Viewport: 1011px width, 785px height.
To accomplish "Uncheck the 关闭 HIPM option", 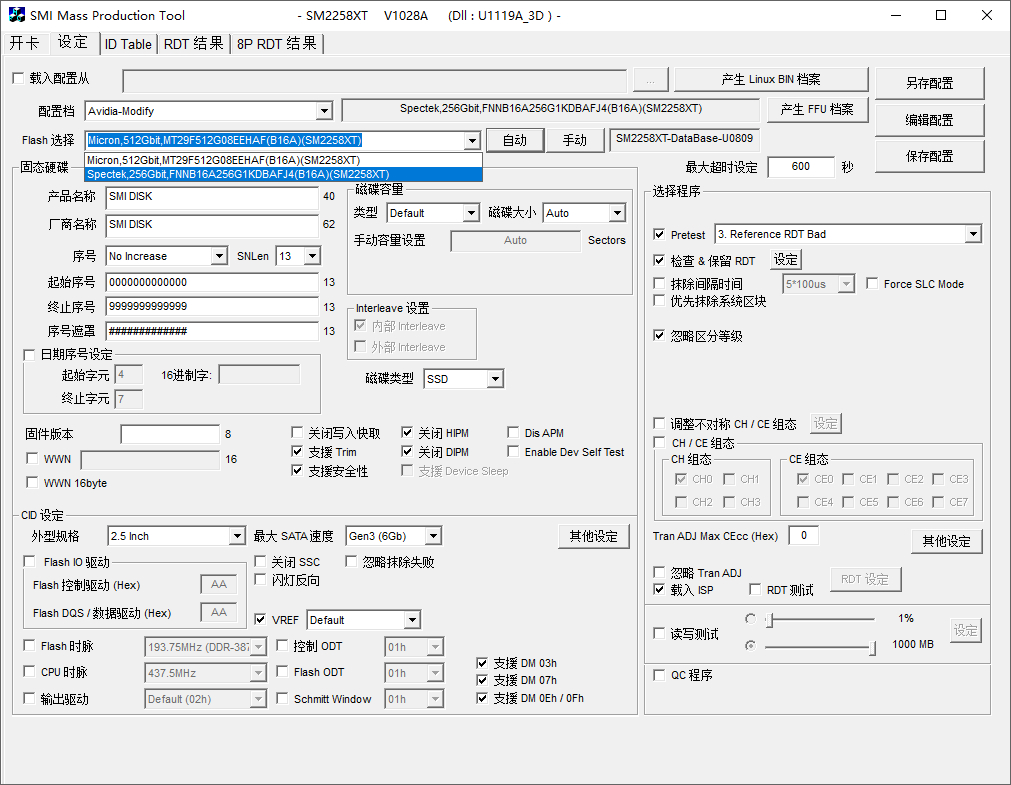I will tap(408, 433).
